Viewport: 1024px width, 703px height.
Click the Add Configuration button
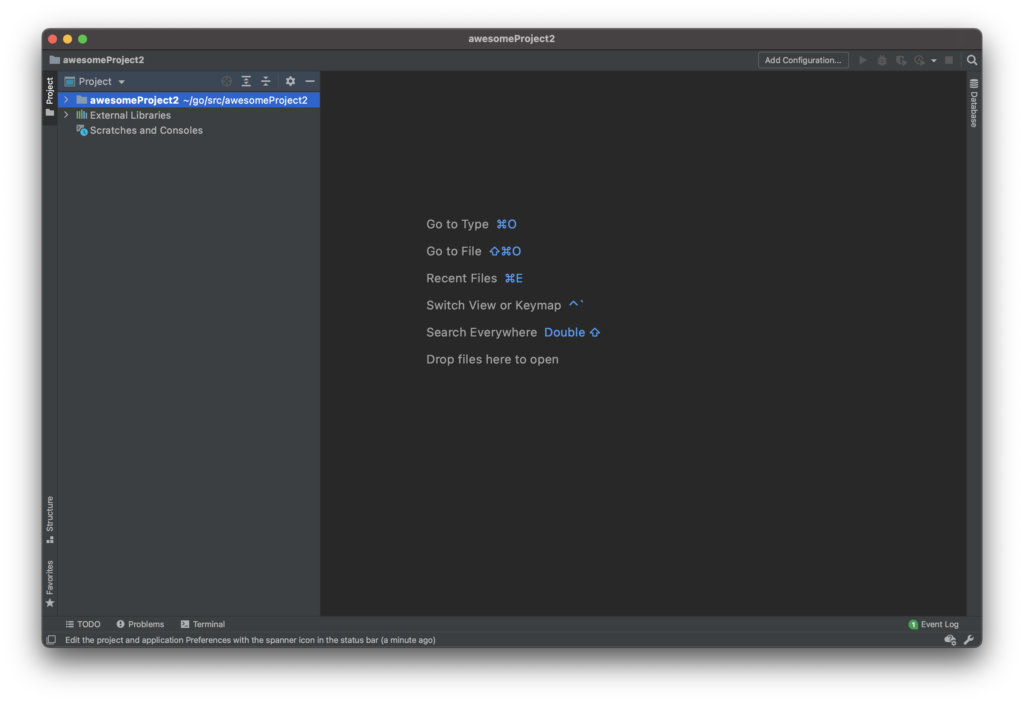(x=803, y=59)
